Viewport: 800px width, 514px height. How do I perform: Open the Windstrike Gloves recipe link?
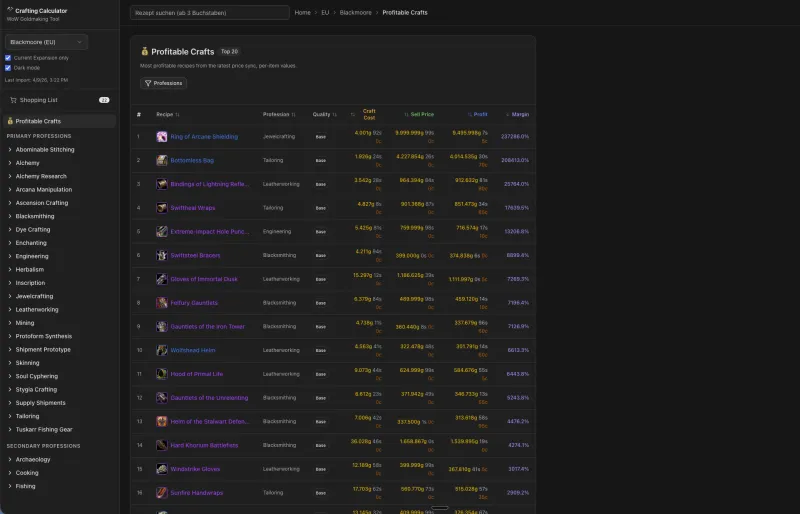coord(195,469)
